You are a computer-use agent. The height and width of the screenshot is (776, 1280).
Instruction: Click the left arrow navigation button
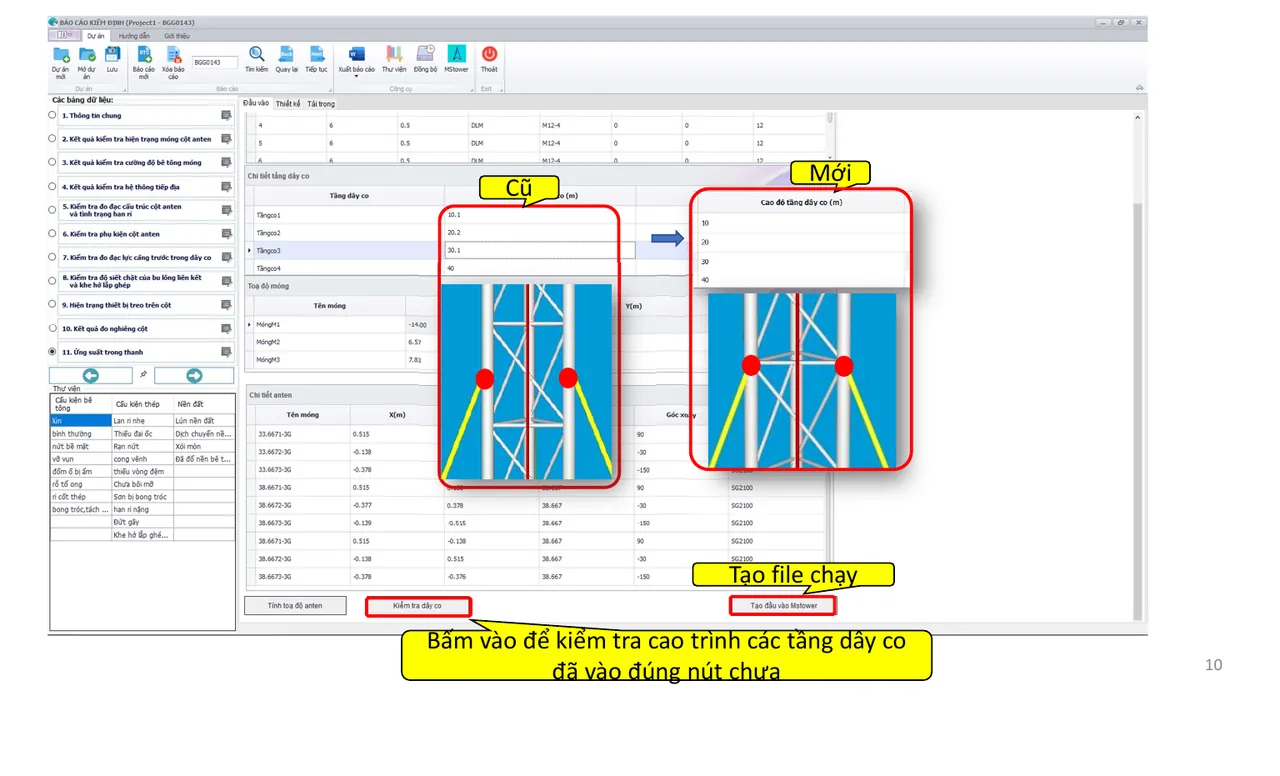pos(90,376)
